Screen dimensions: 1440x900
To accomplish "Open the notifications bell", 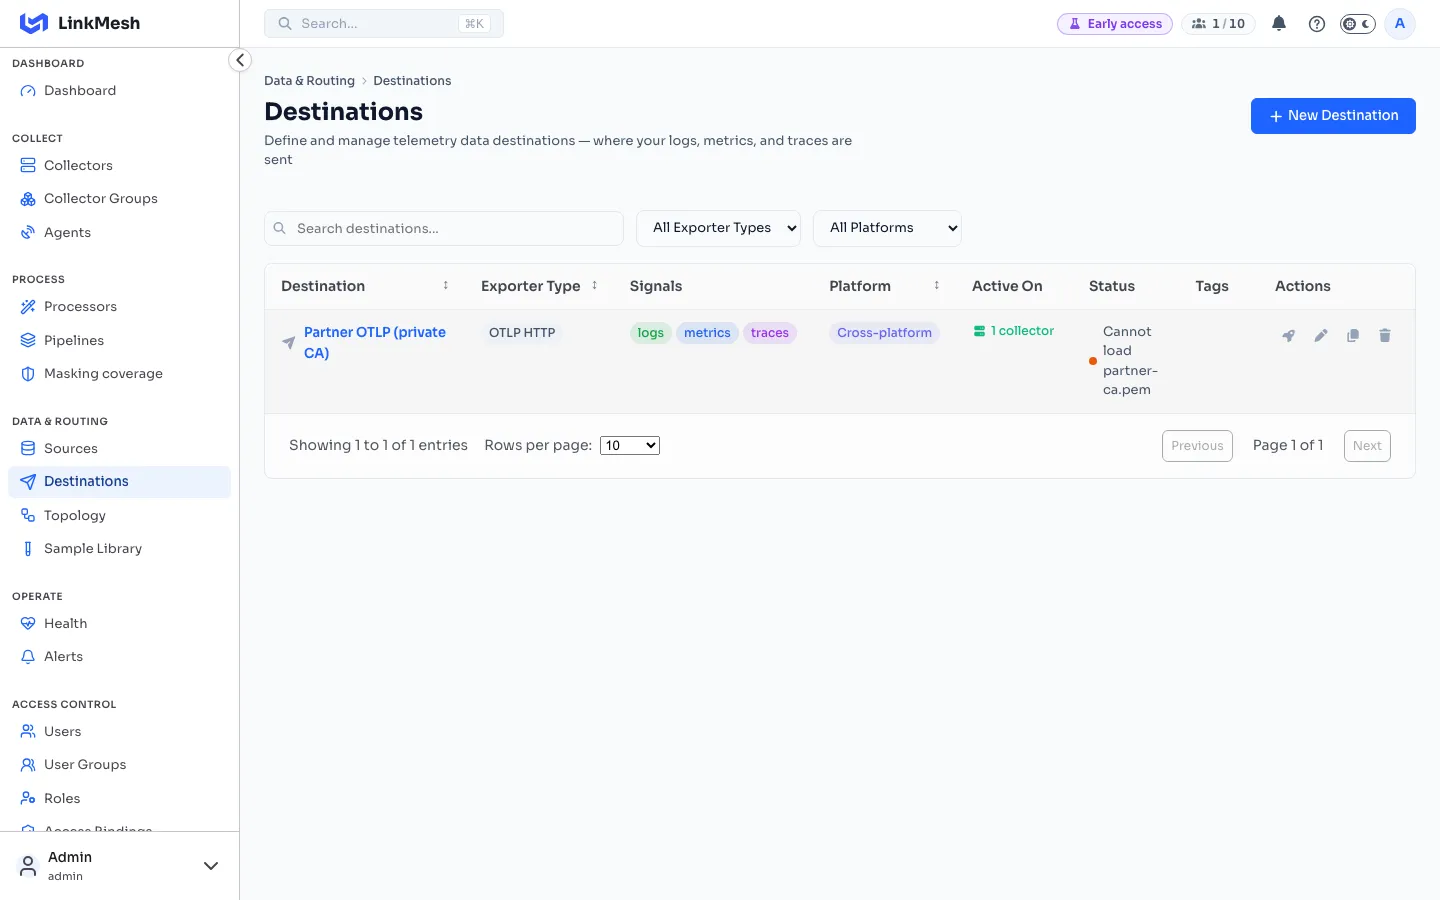I will [1279, 24].
